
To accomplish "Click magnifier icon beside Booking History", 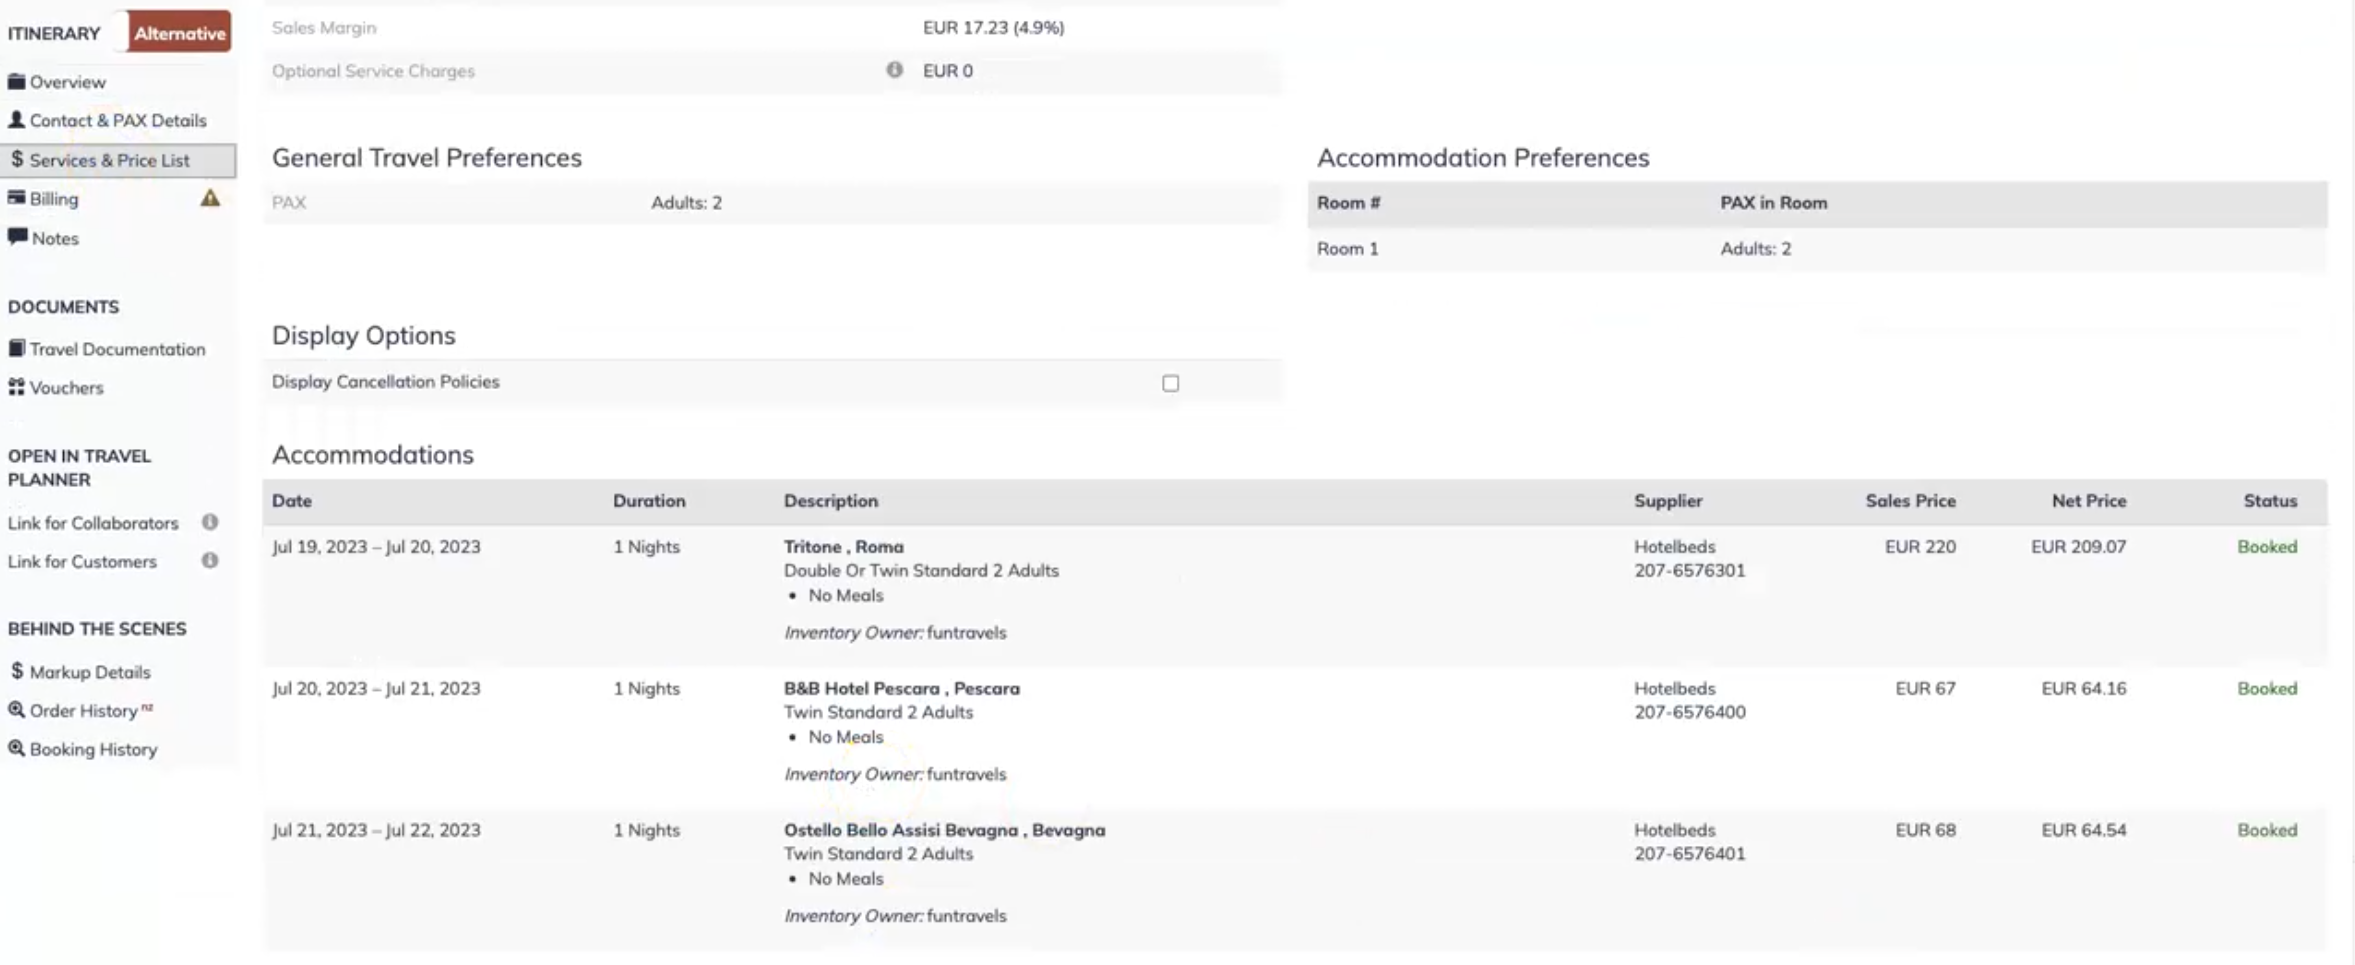I will 16,748.
